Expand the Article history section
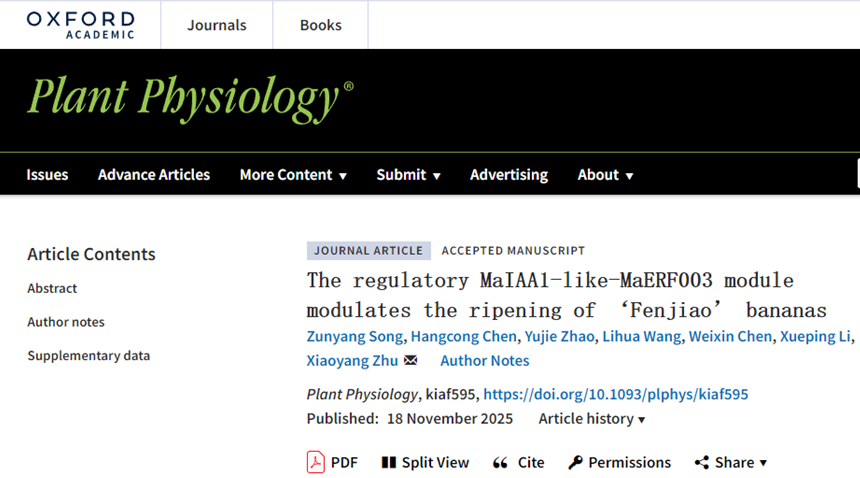Viewport: 860px width, 478px height. click(592, 419)
